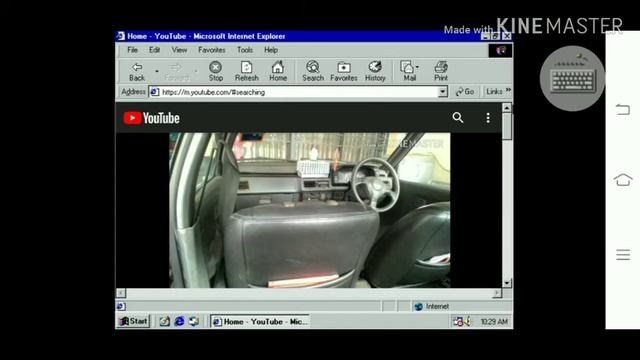Click the vertical scrollbar up arrow
640x360 pixels.
point(507,108)
